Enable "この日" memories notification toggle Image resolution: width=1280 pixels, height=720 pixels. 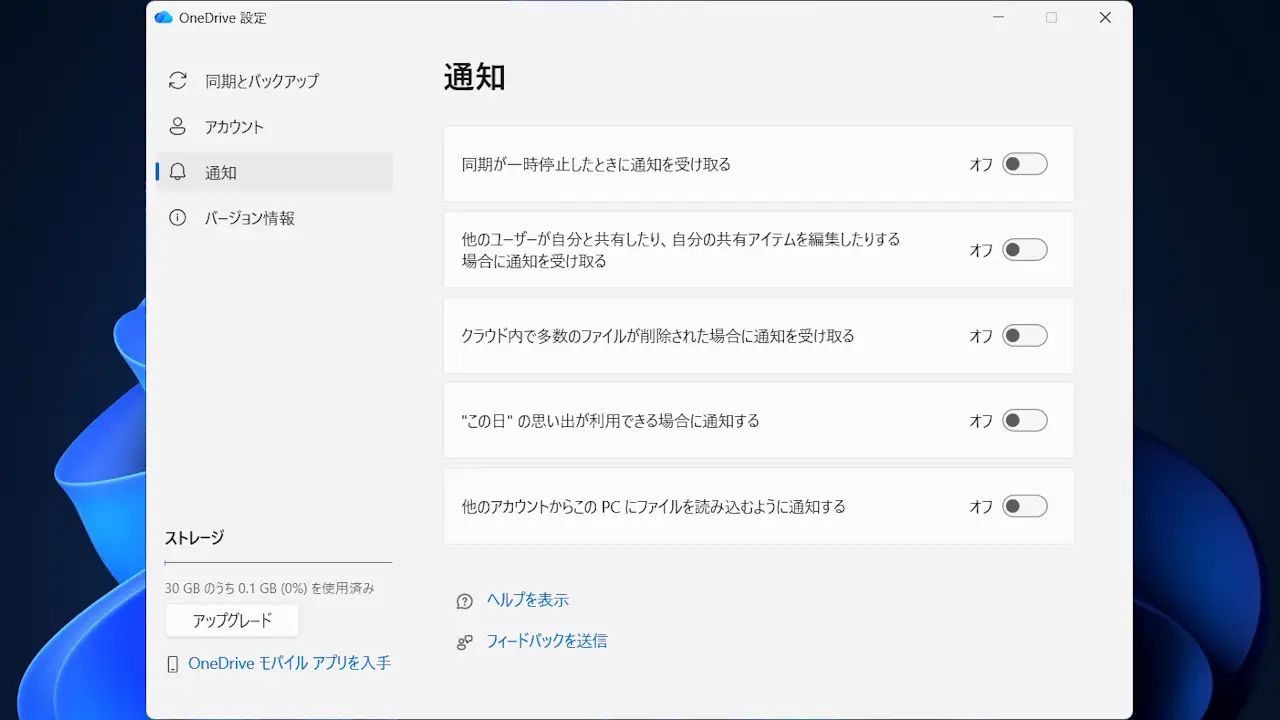1025,421
